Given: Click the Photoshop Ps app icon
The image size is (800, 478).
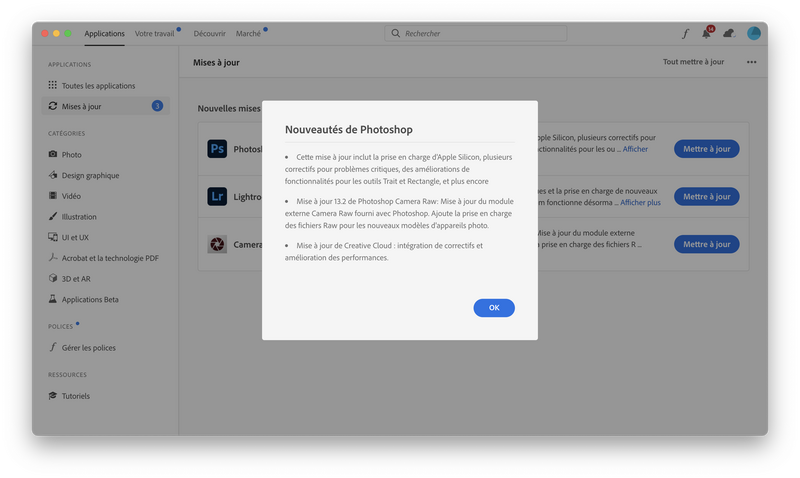Looking at the screenshot, I should 217,148.
